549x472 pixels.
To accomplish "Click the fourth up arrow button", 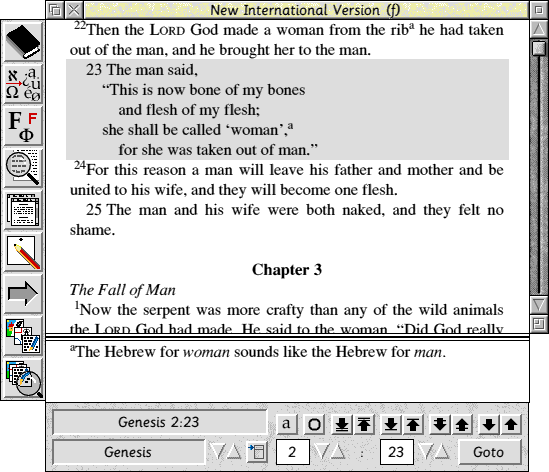I will 413,424.
